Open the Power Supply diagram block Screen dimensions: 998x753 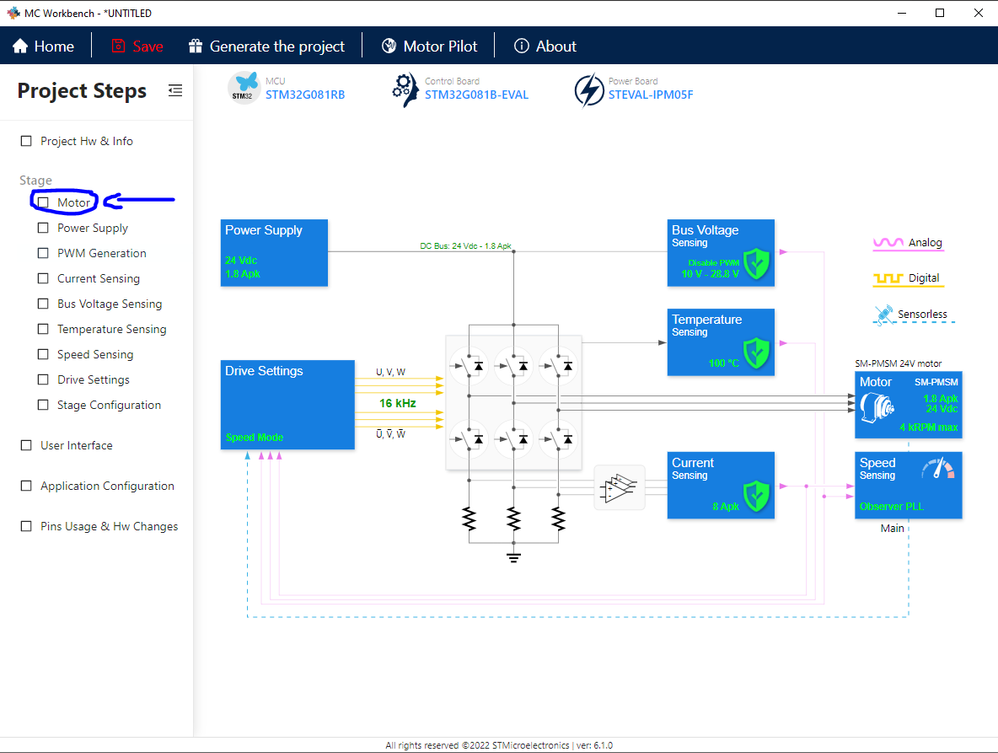[x=274, y=253]
